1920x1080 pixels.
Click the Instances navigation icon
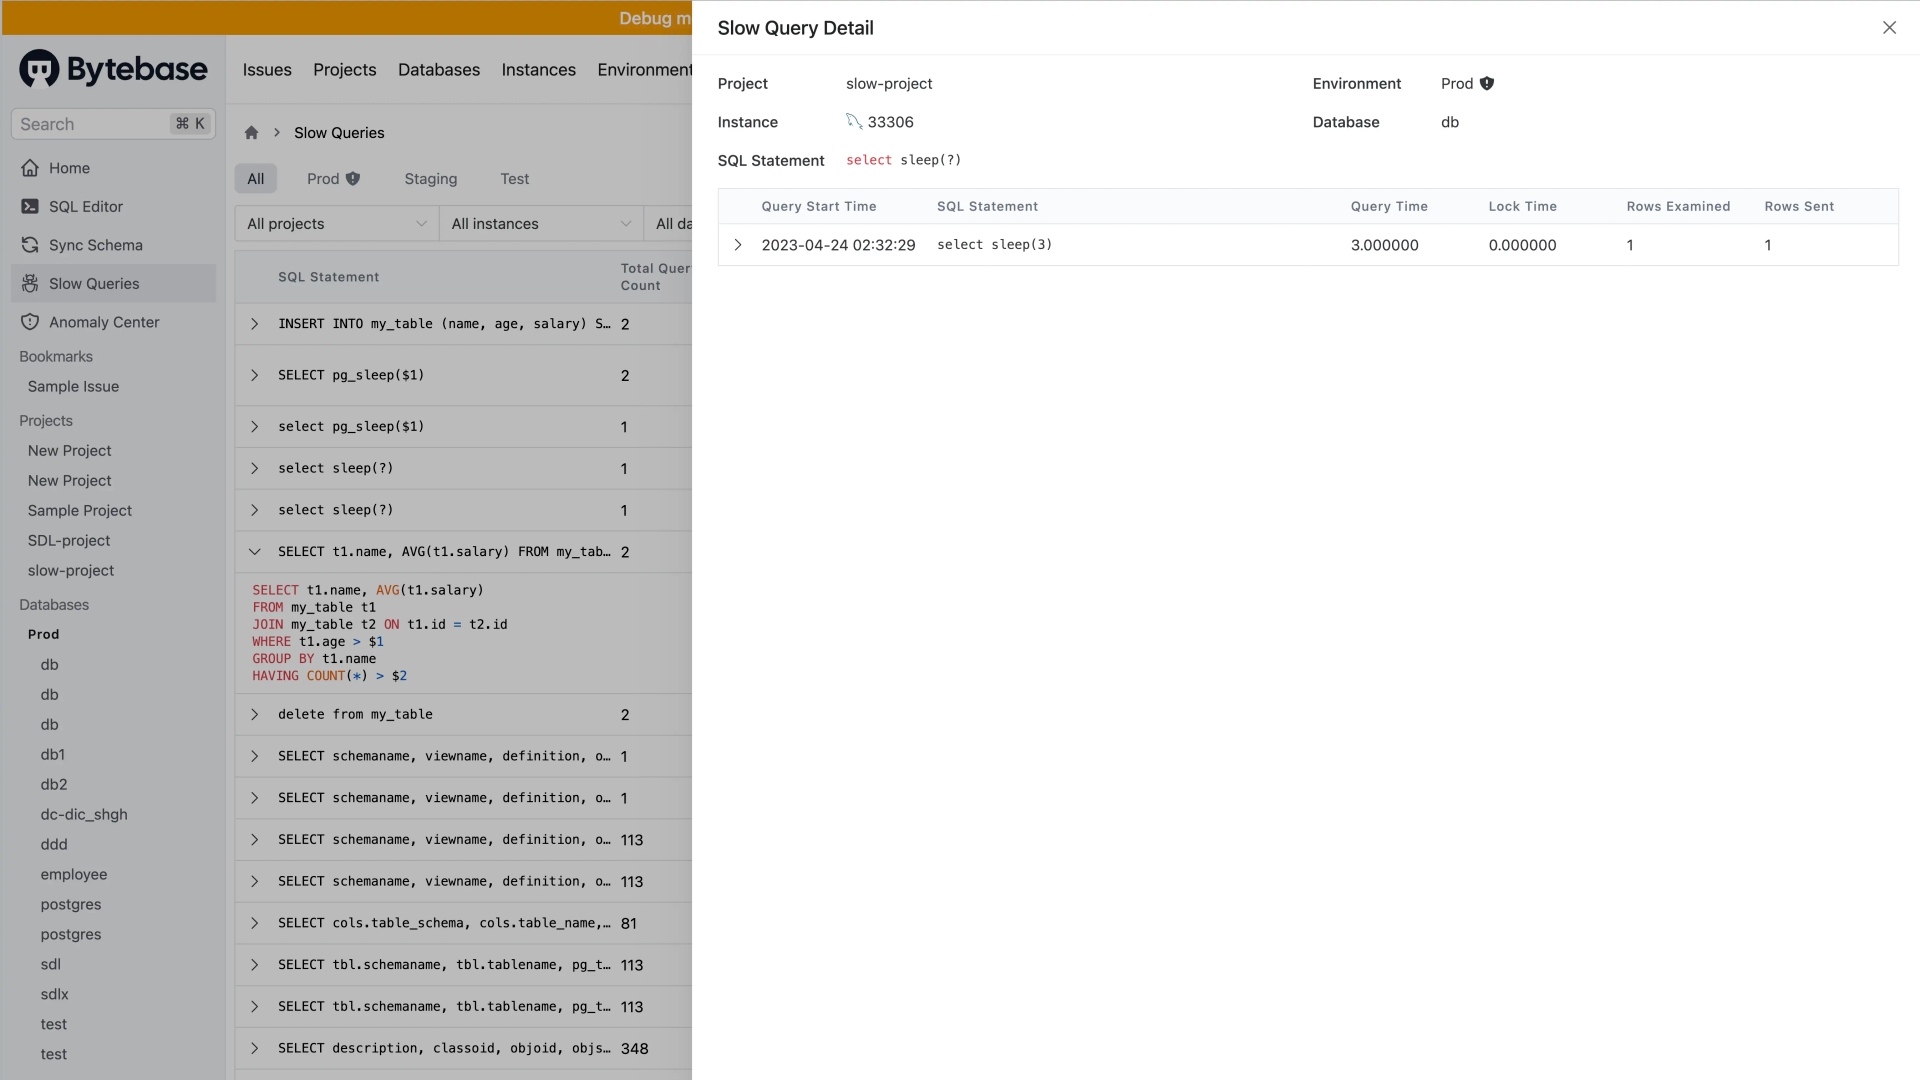(538, 70)
